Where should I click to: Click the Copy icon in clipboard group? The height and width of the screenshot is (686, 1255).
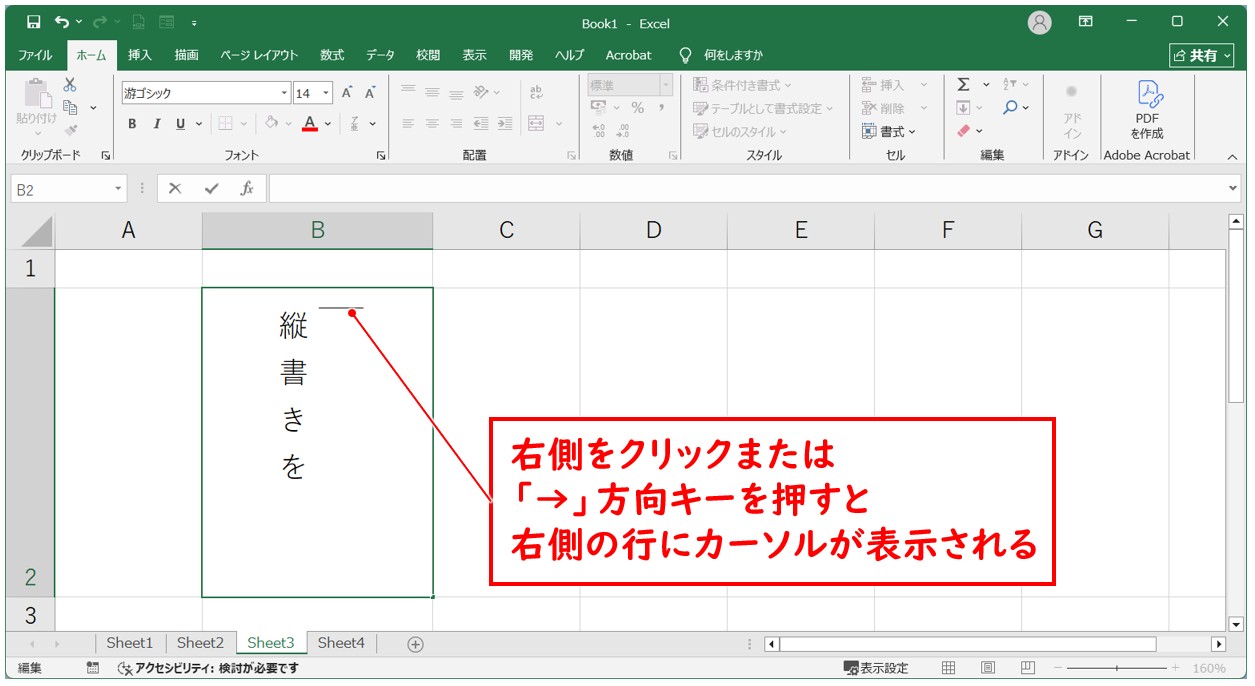[70, 107]
